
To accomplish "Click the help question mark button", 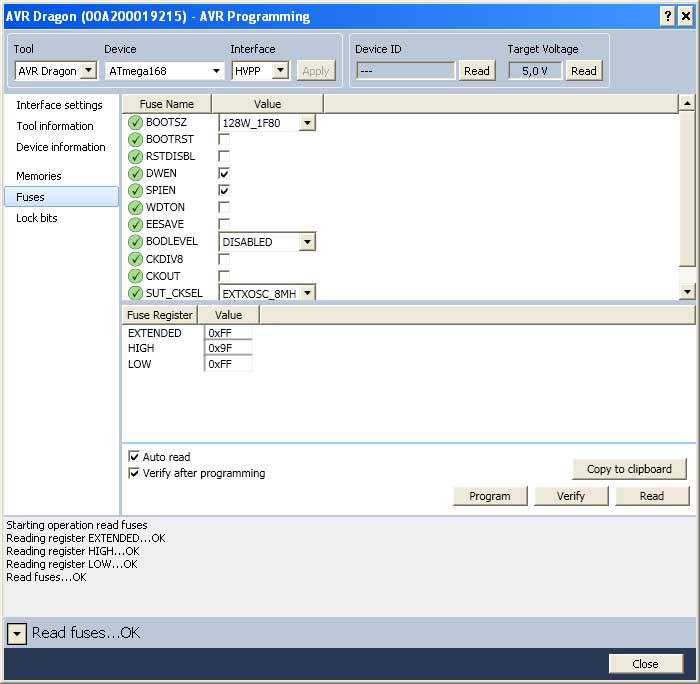I will [667, 17].
